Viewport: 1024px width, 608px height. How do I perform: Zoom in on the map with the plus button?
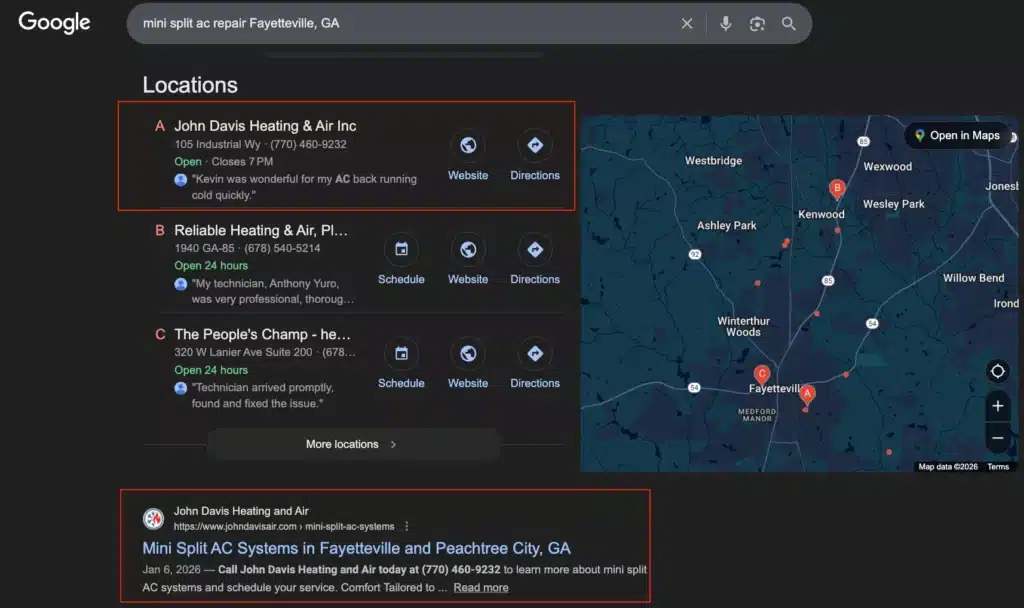(997, 406)
